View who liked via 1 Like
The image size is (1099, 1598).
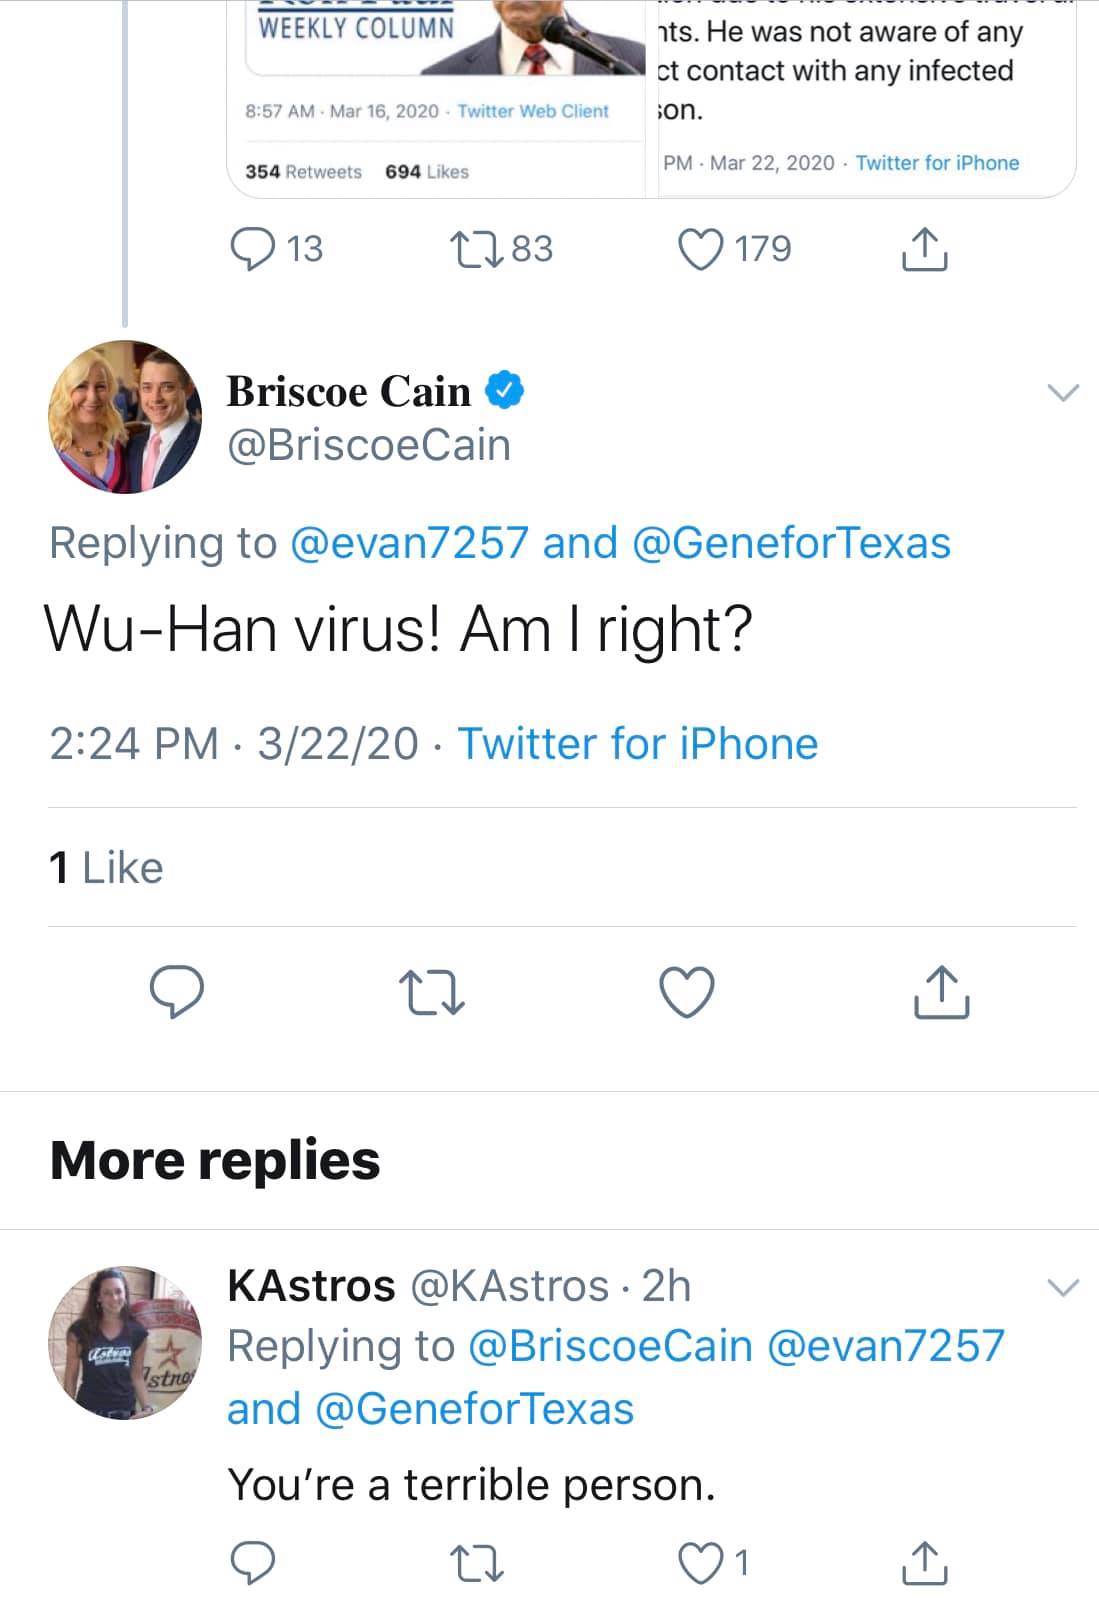[x=106, y=867]
